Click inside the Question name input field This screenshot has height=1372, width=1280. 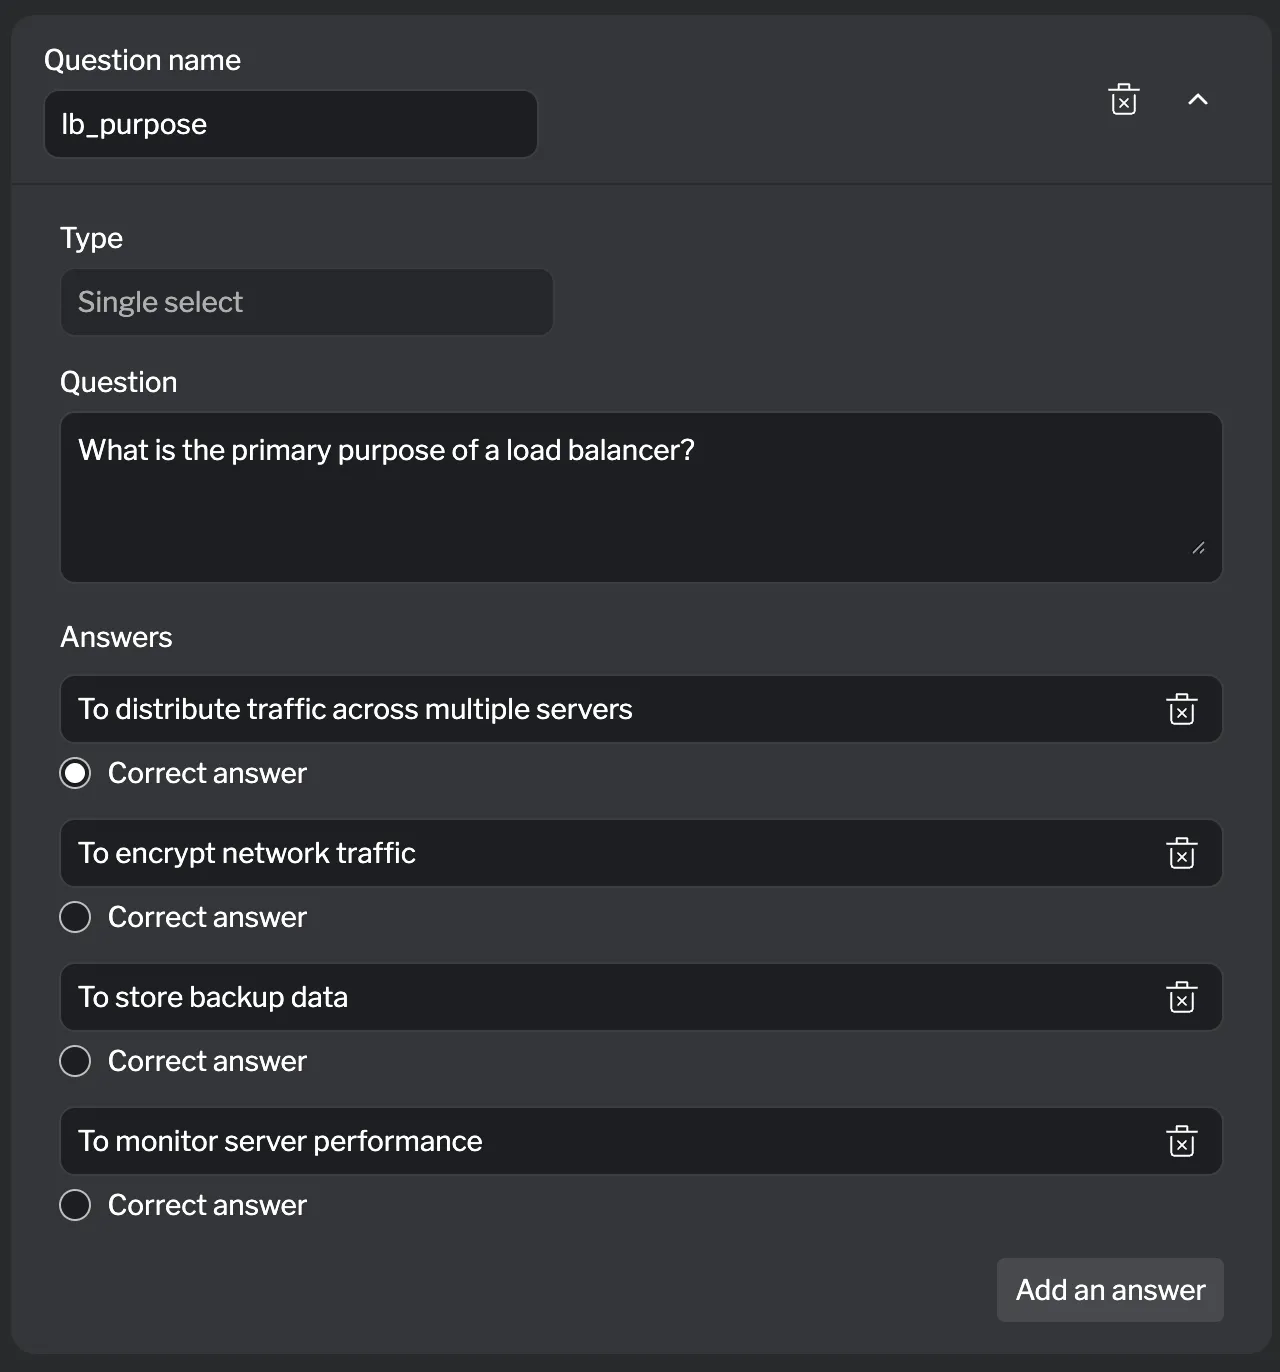tap(290, 124)
